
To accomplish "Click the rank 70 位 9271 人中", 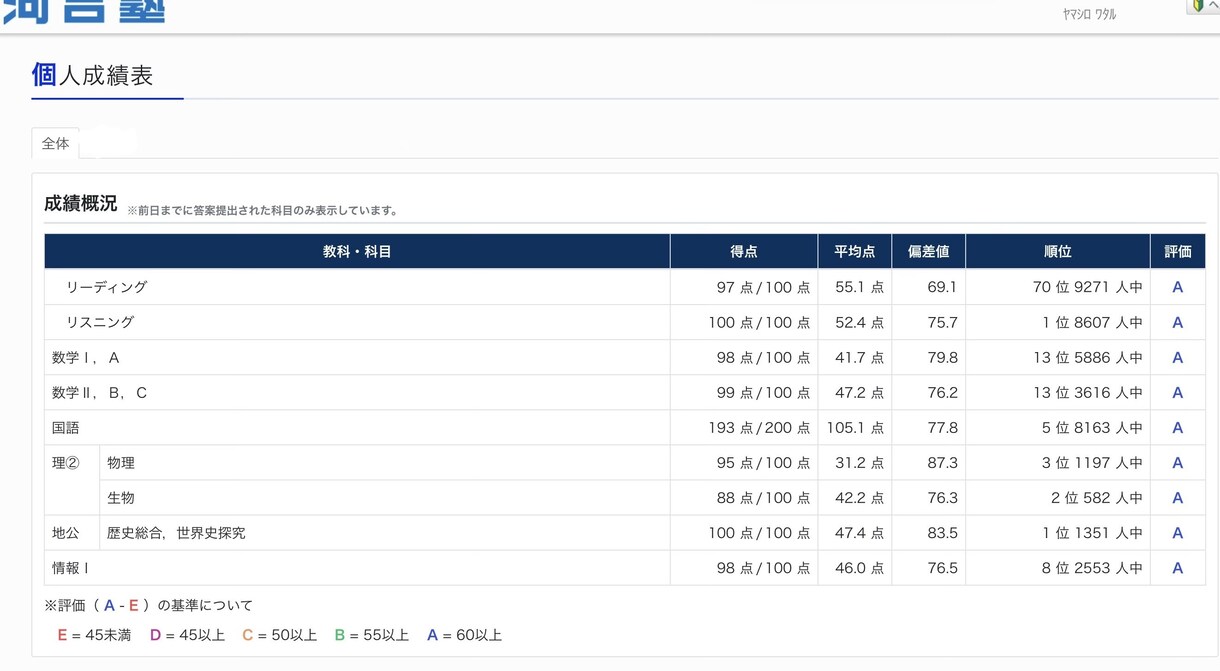I will [1088, 287].
